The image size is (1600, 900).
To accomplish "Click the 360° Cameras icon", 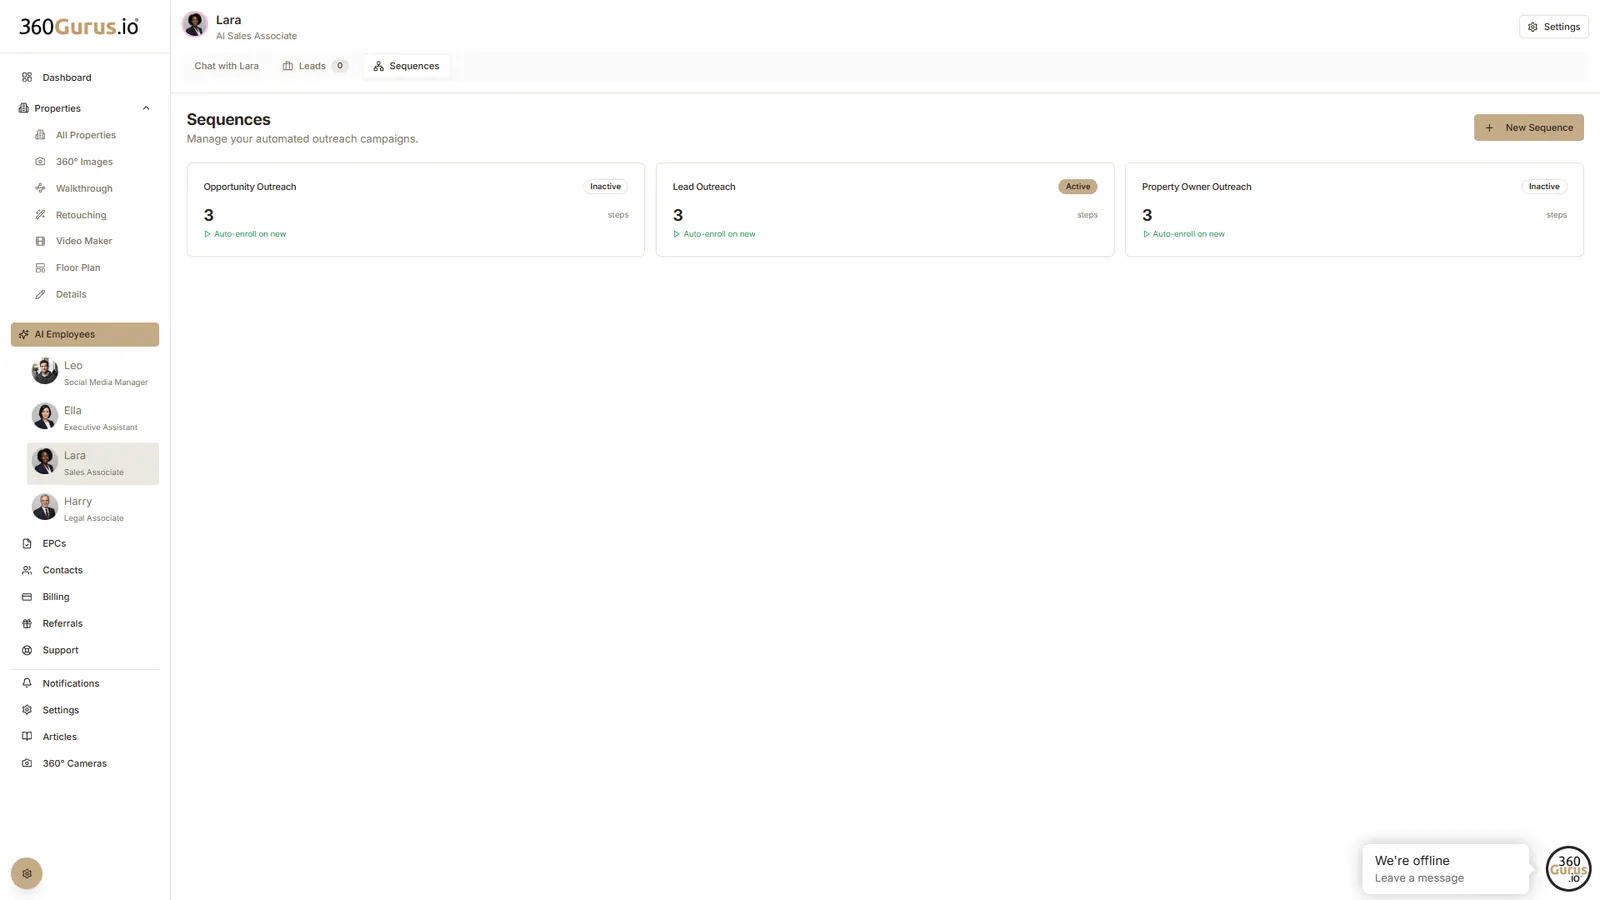I will click(27, 763).
